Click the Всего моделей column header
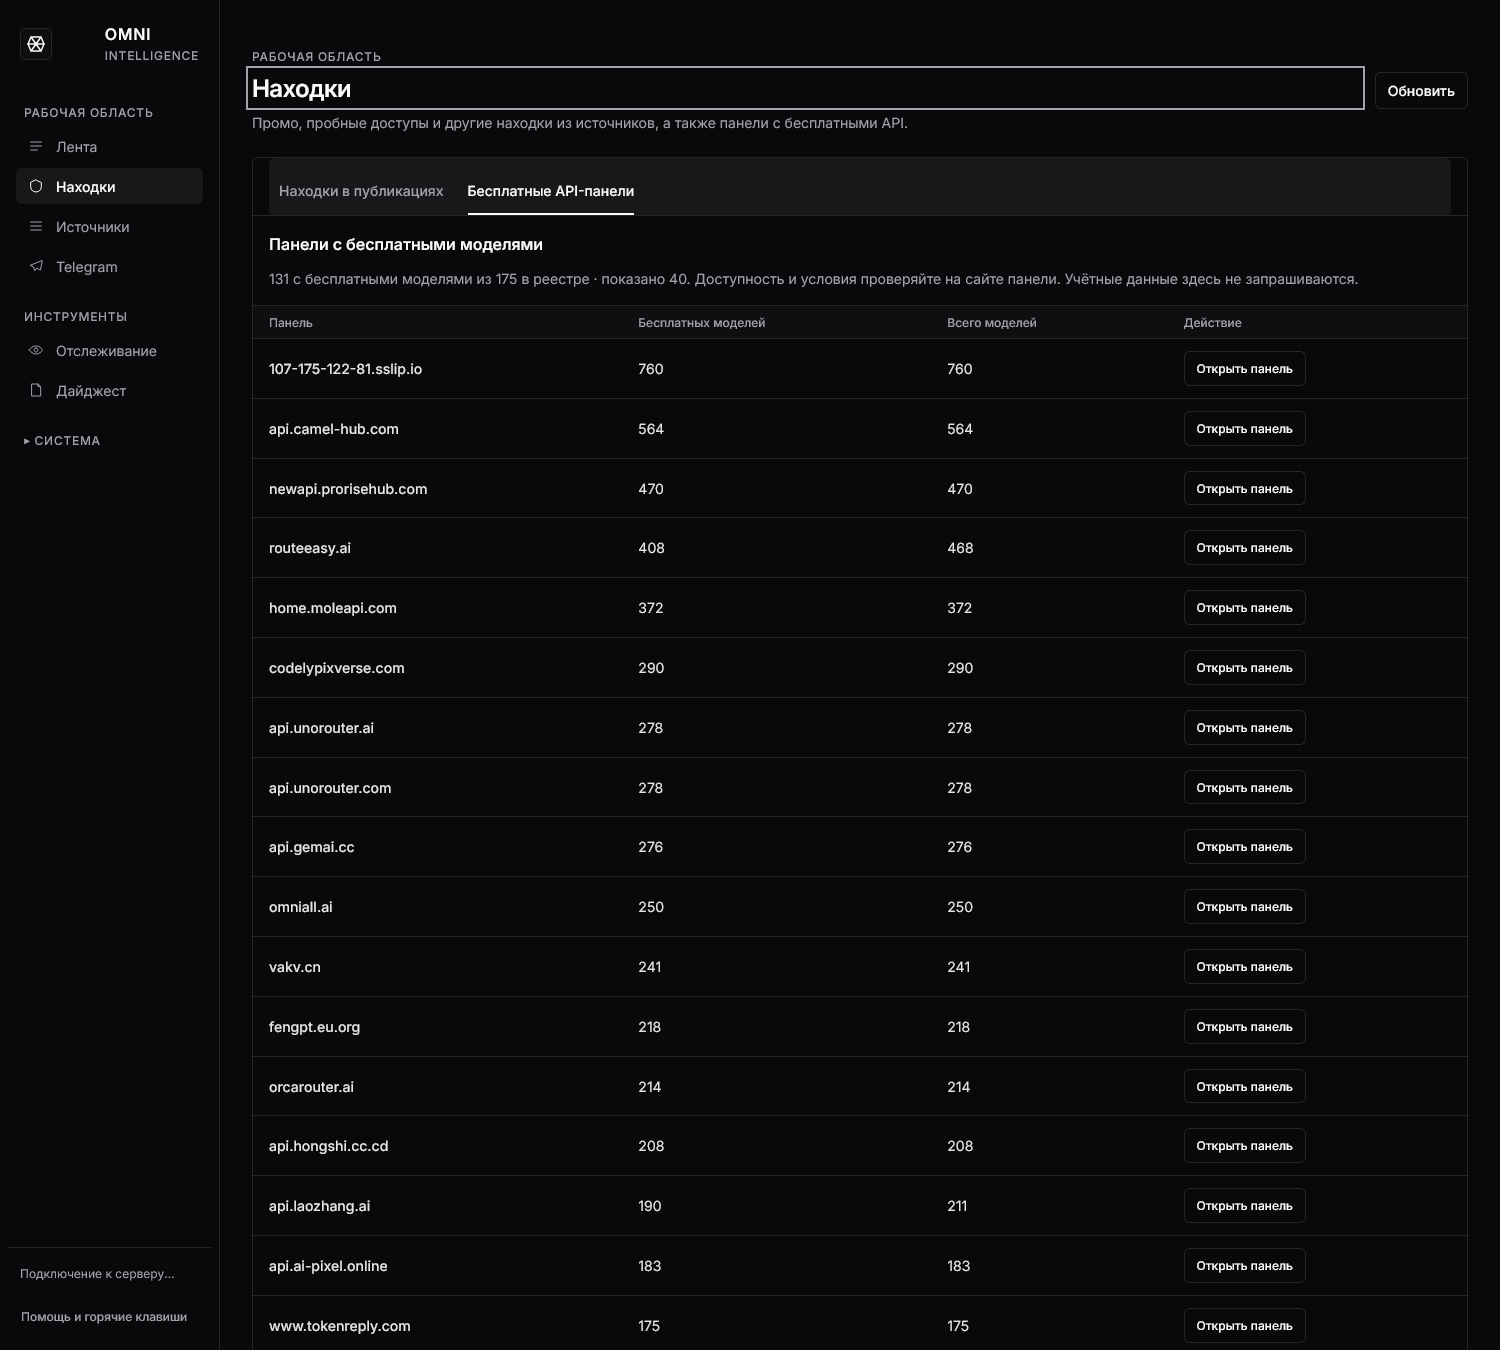This screenshot has height=1350, width=1500. click(992, 323)
